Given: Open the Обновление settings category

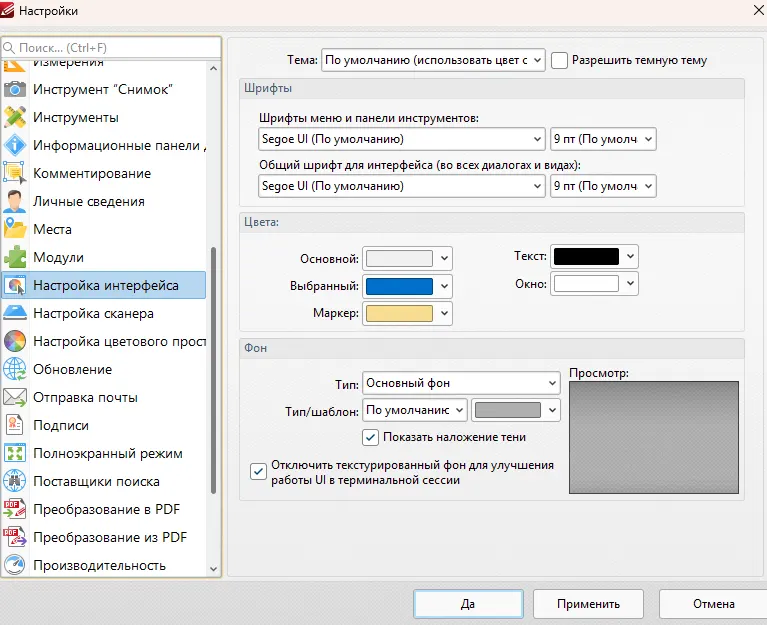Looking at the screenshot, I should [x=104, y=369].
